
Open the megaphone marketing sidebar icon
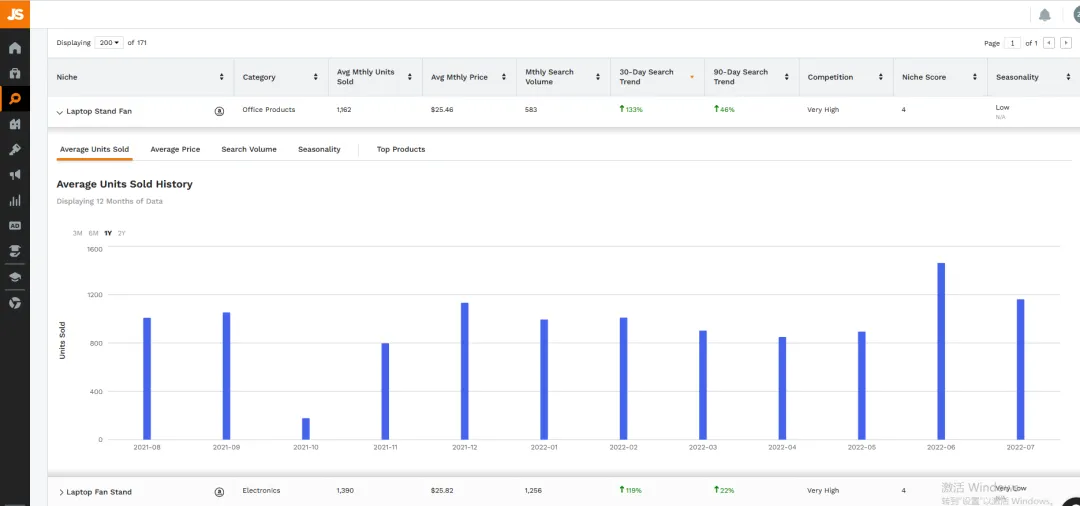tap(14, 175)
